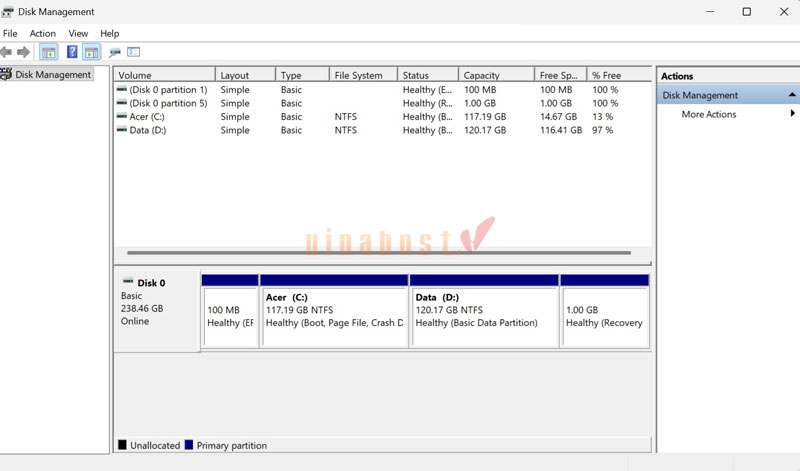This screenshot has height=471, width=800.
Task: Collapse the Disk Management actions section arrow
Action: 792,95
